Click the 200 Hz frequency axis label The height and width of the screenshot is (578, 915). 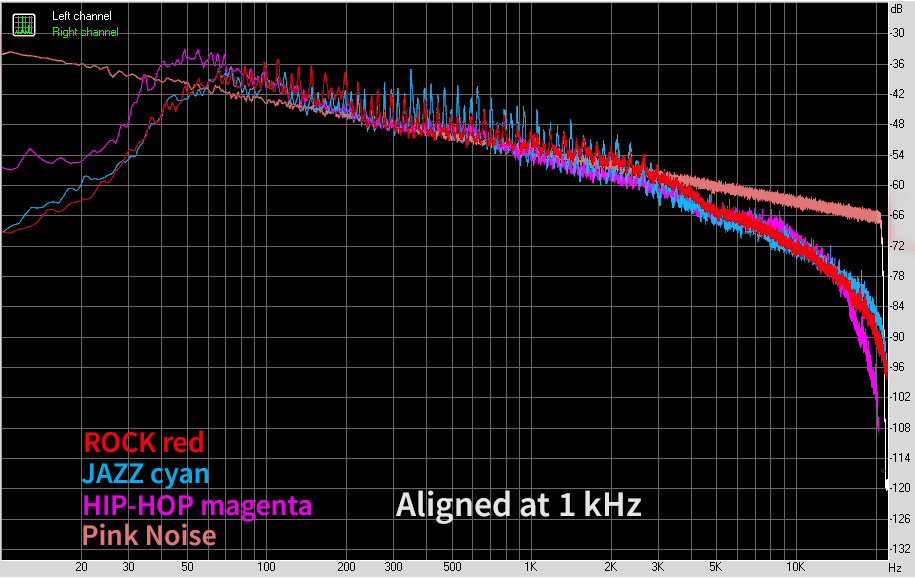coord(347,566)
